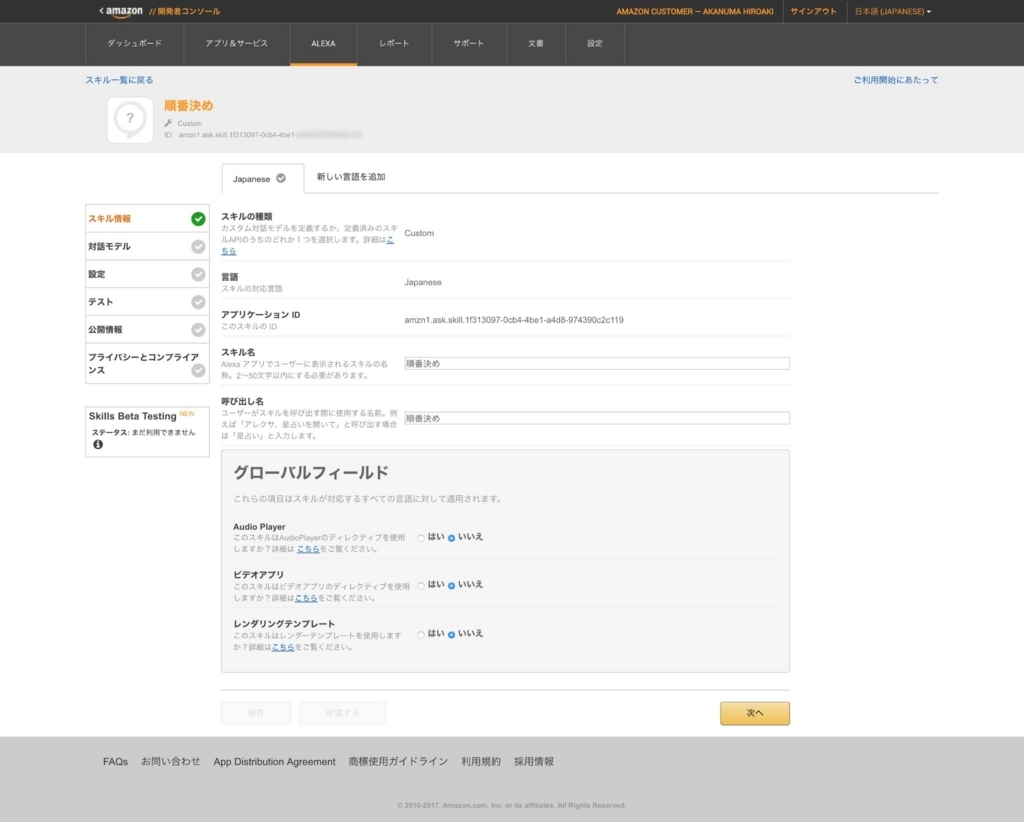Click サインアウト to sign out

coord(813,12)
